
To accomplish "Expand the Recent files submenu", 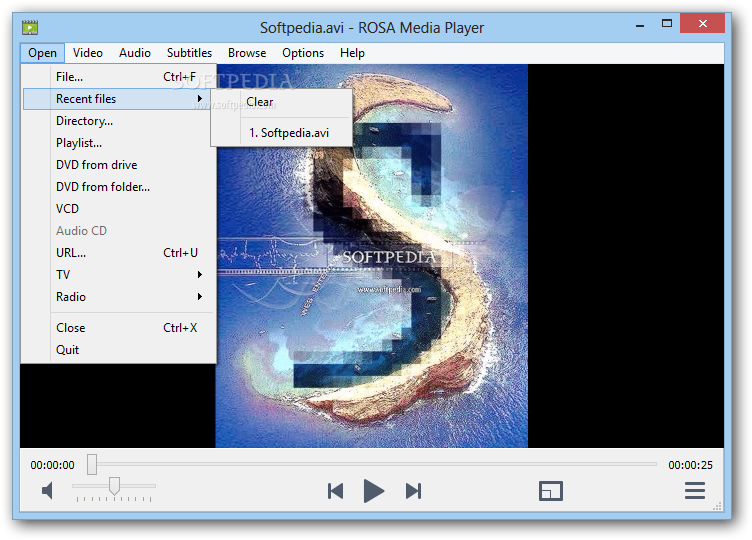I will coord(118,99).
